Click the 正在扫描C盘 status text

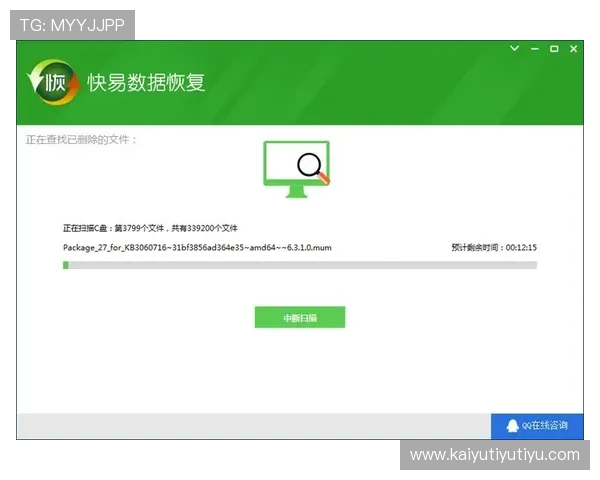[150, 228]
